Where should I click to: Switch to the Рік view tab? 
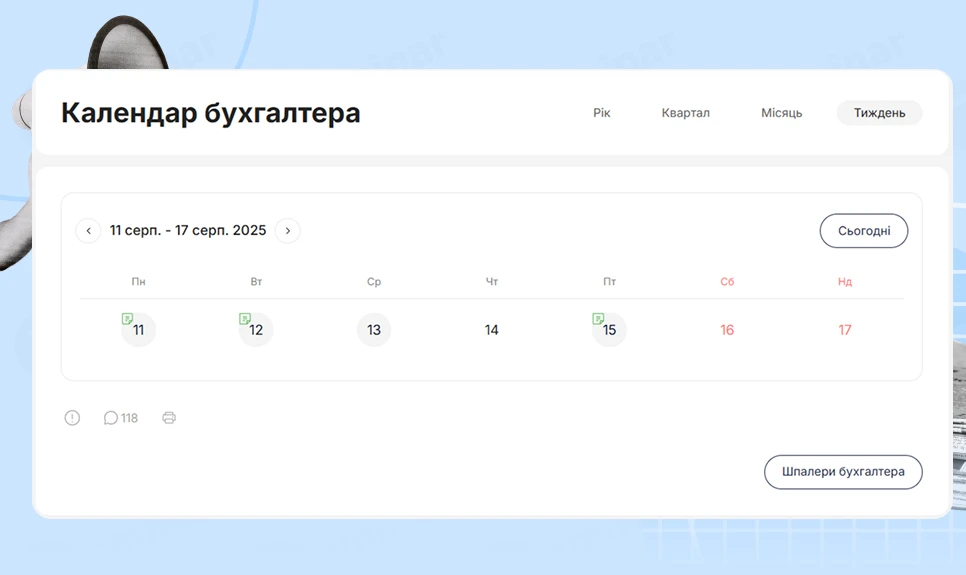[x=602, y=113]
